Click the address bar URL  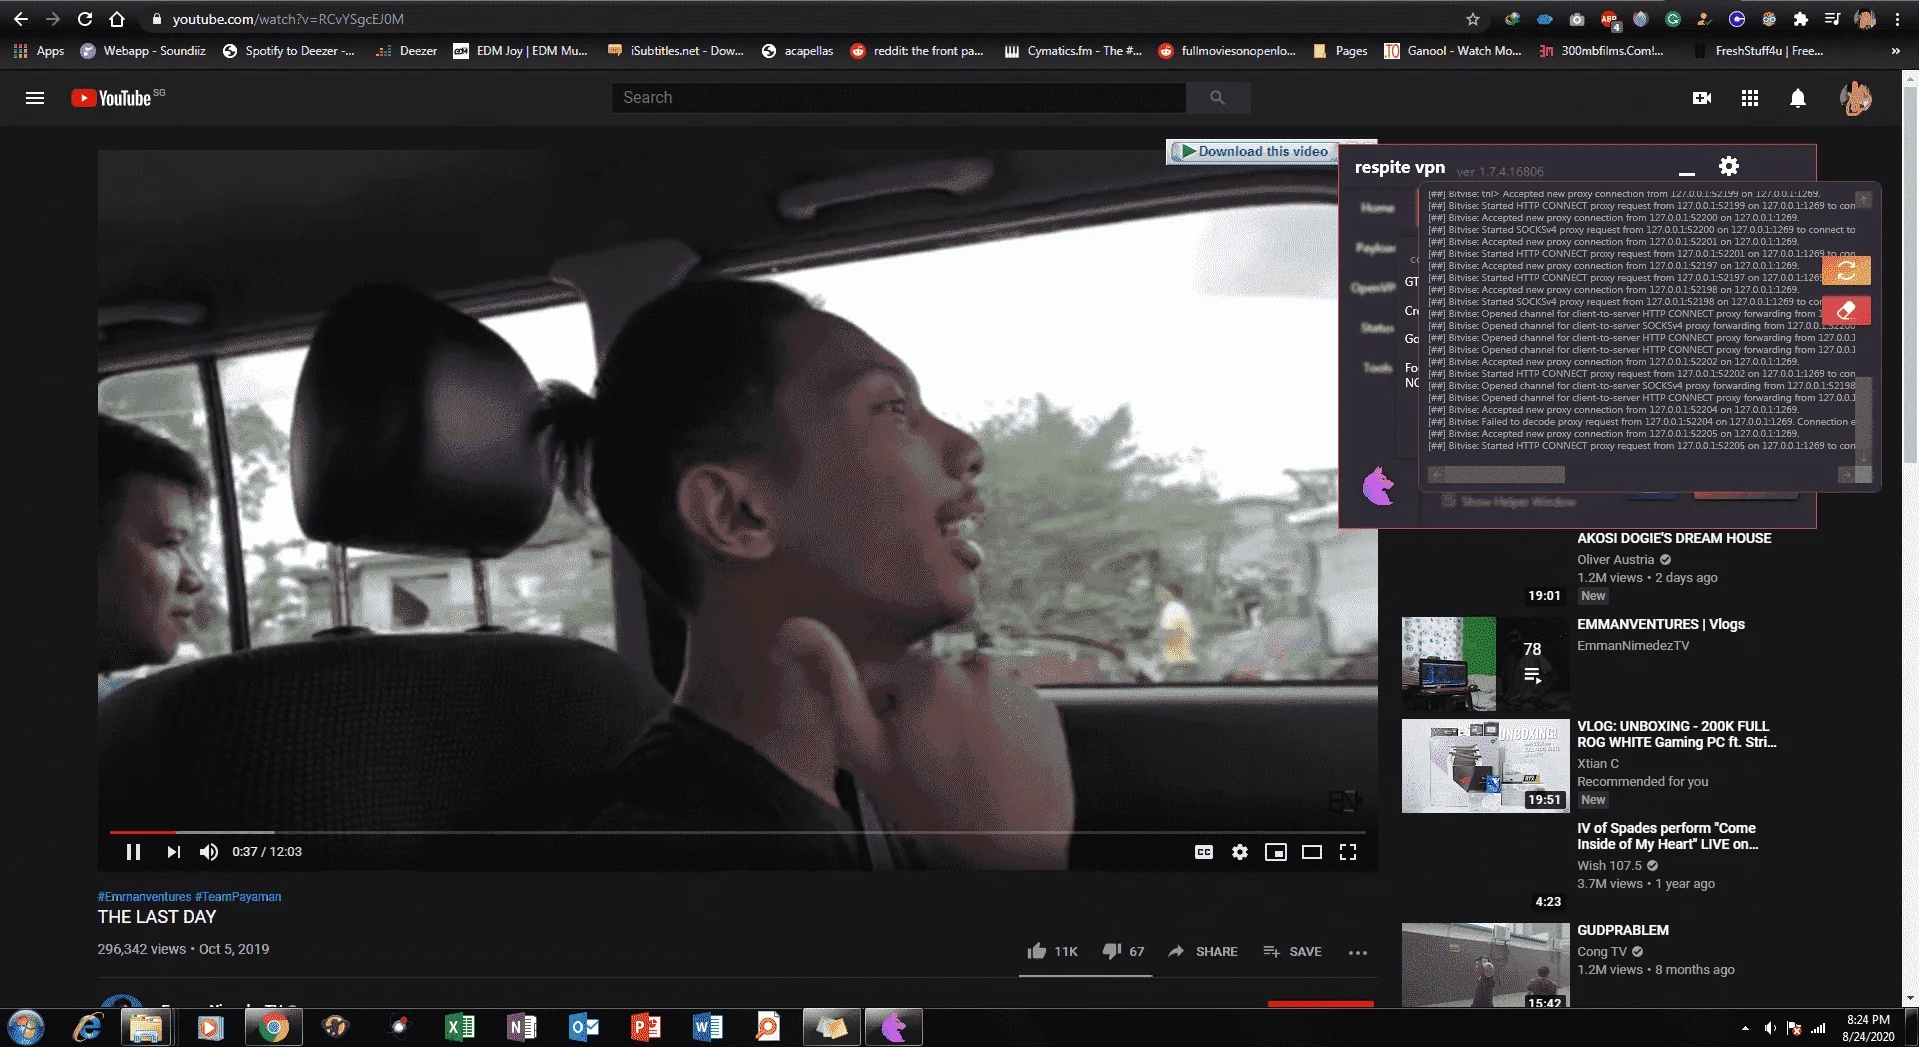[288, 19]
